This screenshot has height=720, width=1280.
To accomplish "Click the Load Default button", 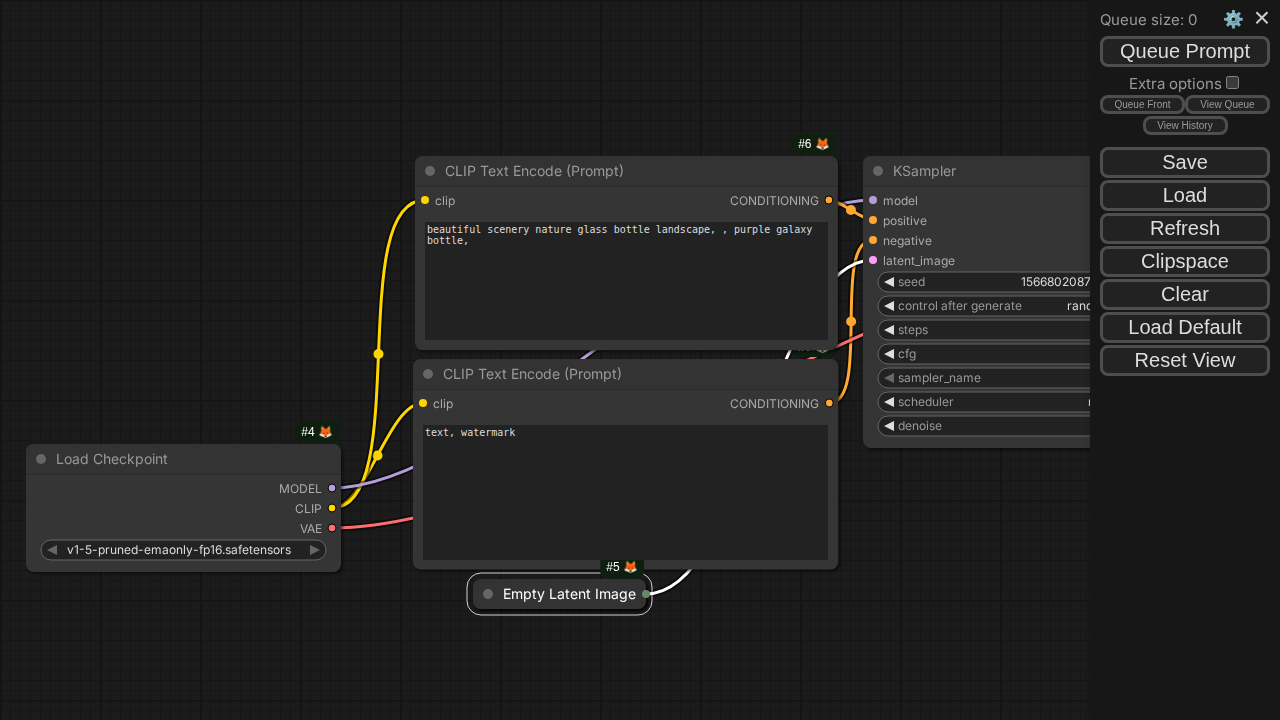I will (x=1185, y=327).
